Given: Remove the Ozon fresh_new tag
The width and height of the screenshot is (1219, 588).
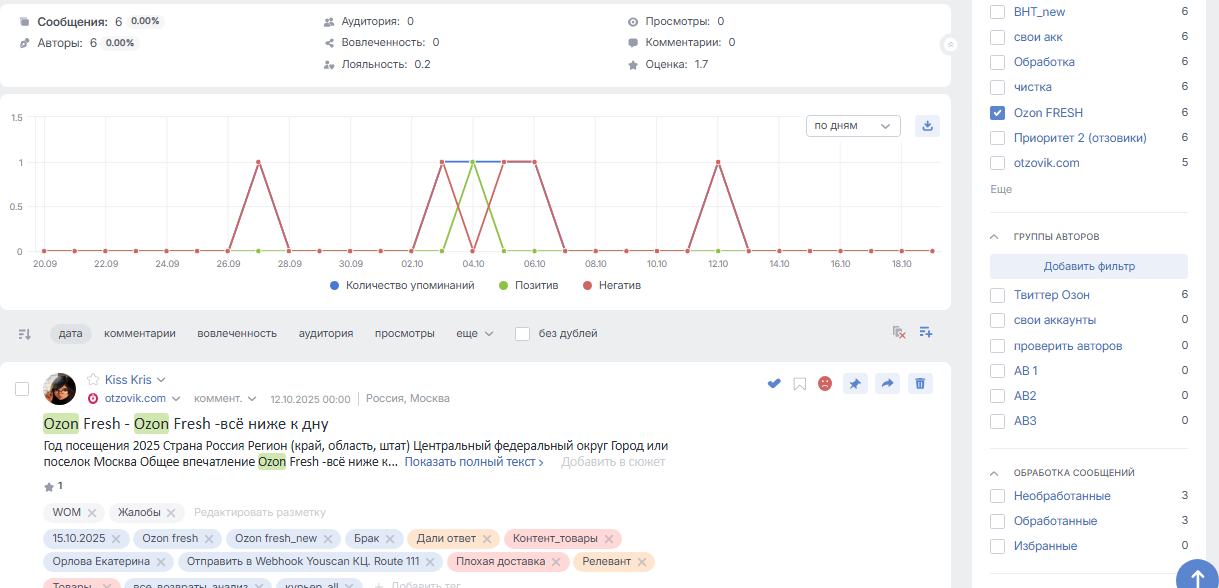Looking at the screenshot, I should (x=328, y=538).
